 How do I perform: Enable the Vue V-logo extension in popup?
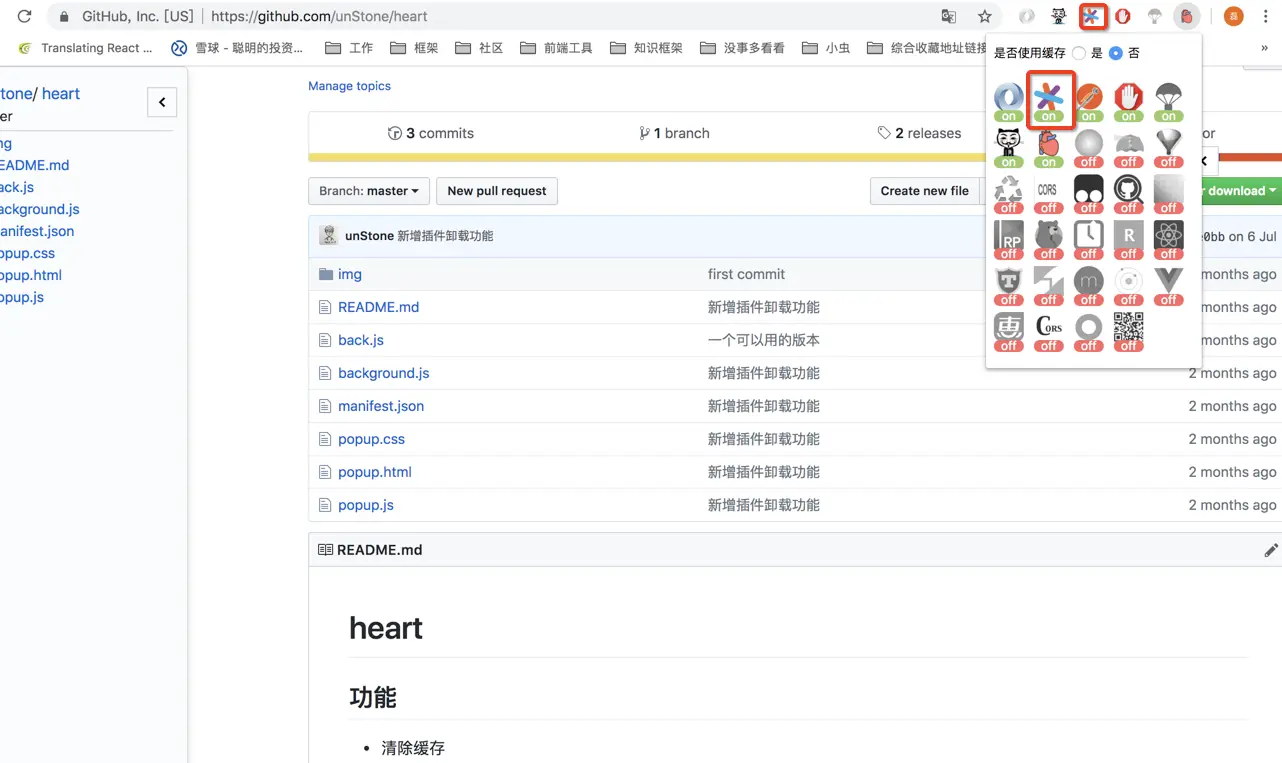pos(1168,285)
